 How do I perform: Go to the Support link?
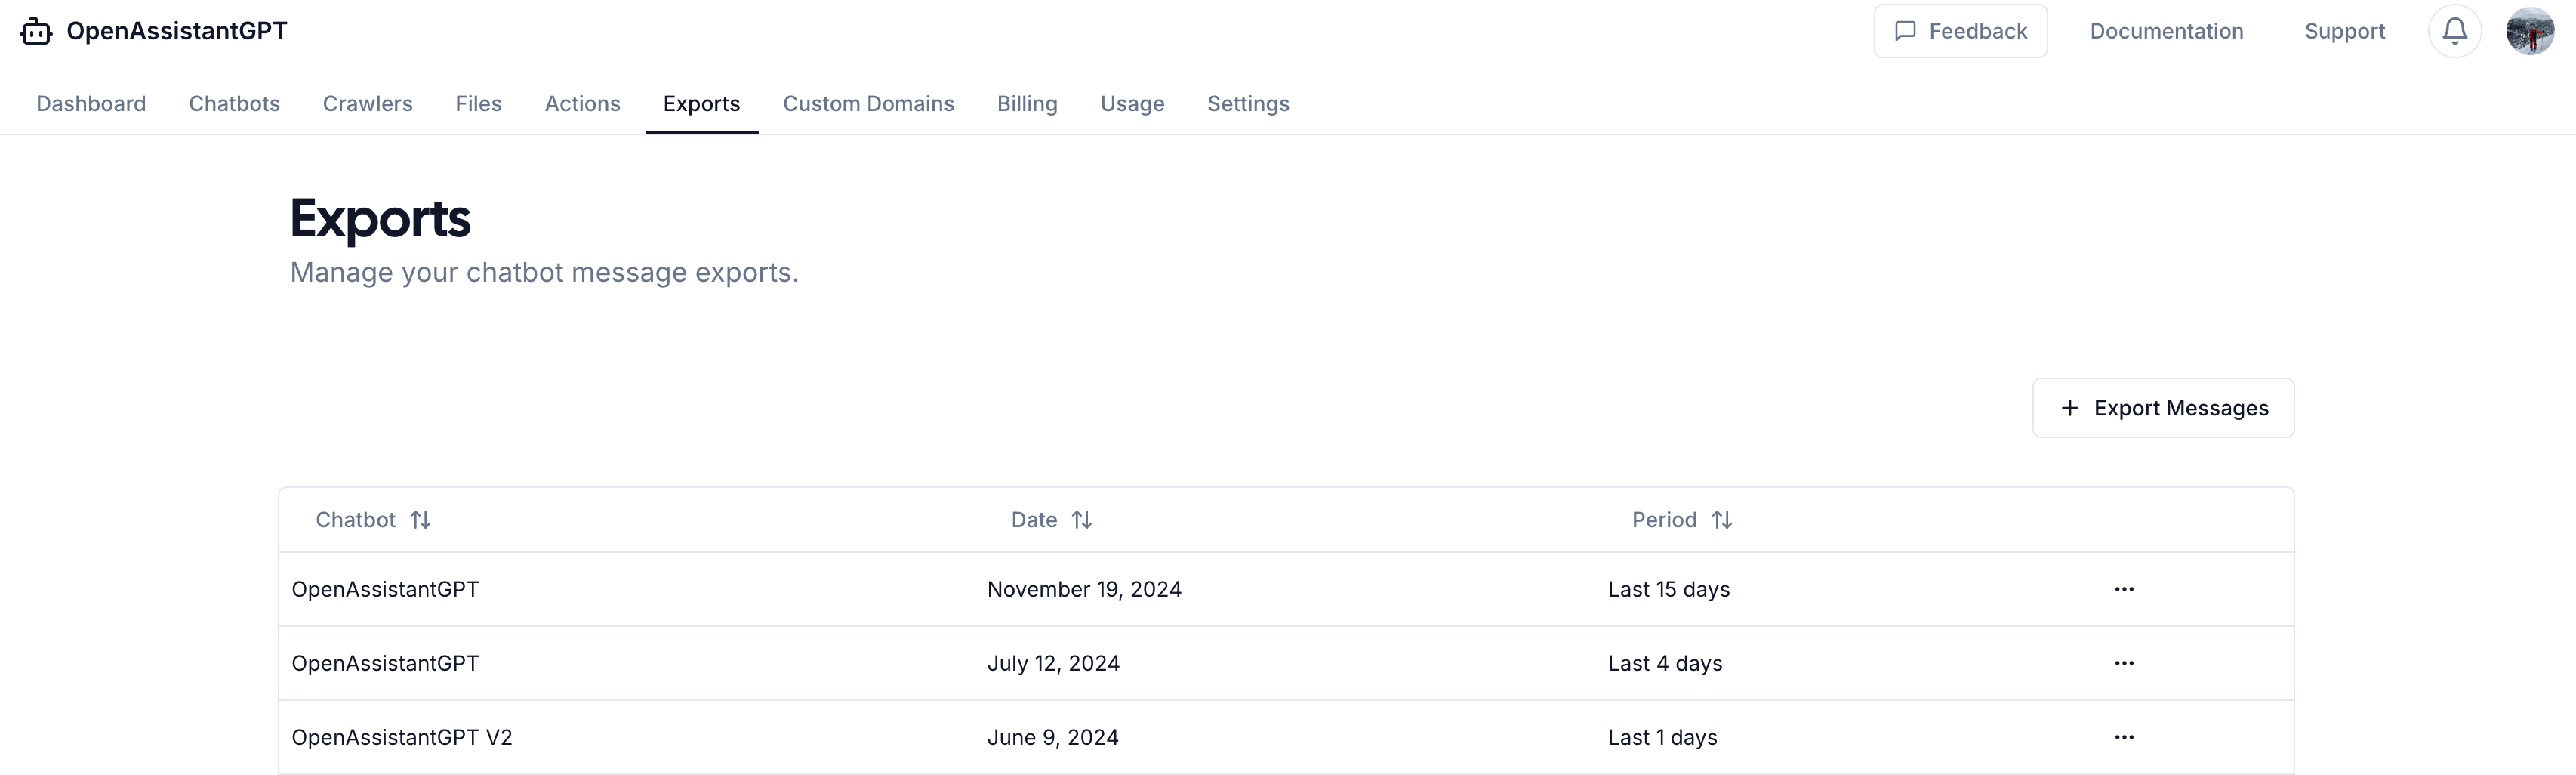click(x=2344, y=32)
